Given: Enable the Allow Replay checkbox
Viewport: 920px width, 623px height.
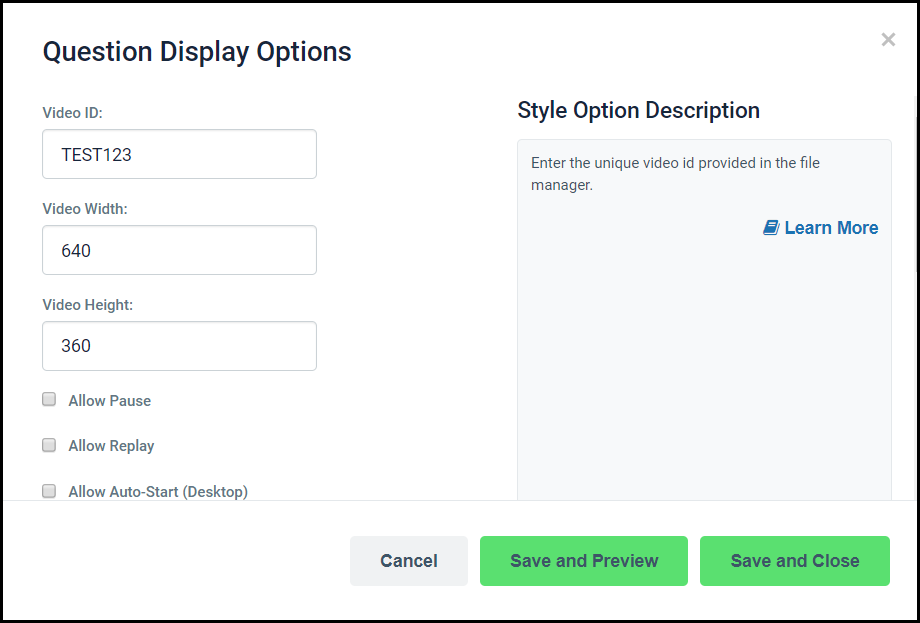Looking at the screenshot, I should [x=49, y=445].
